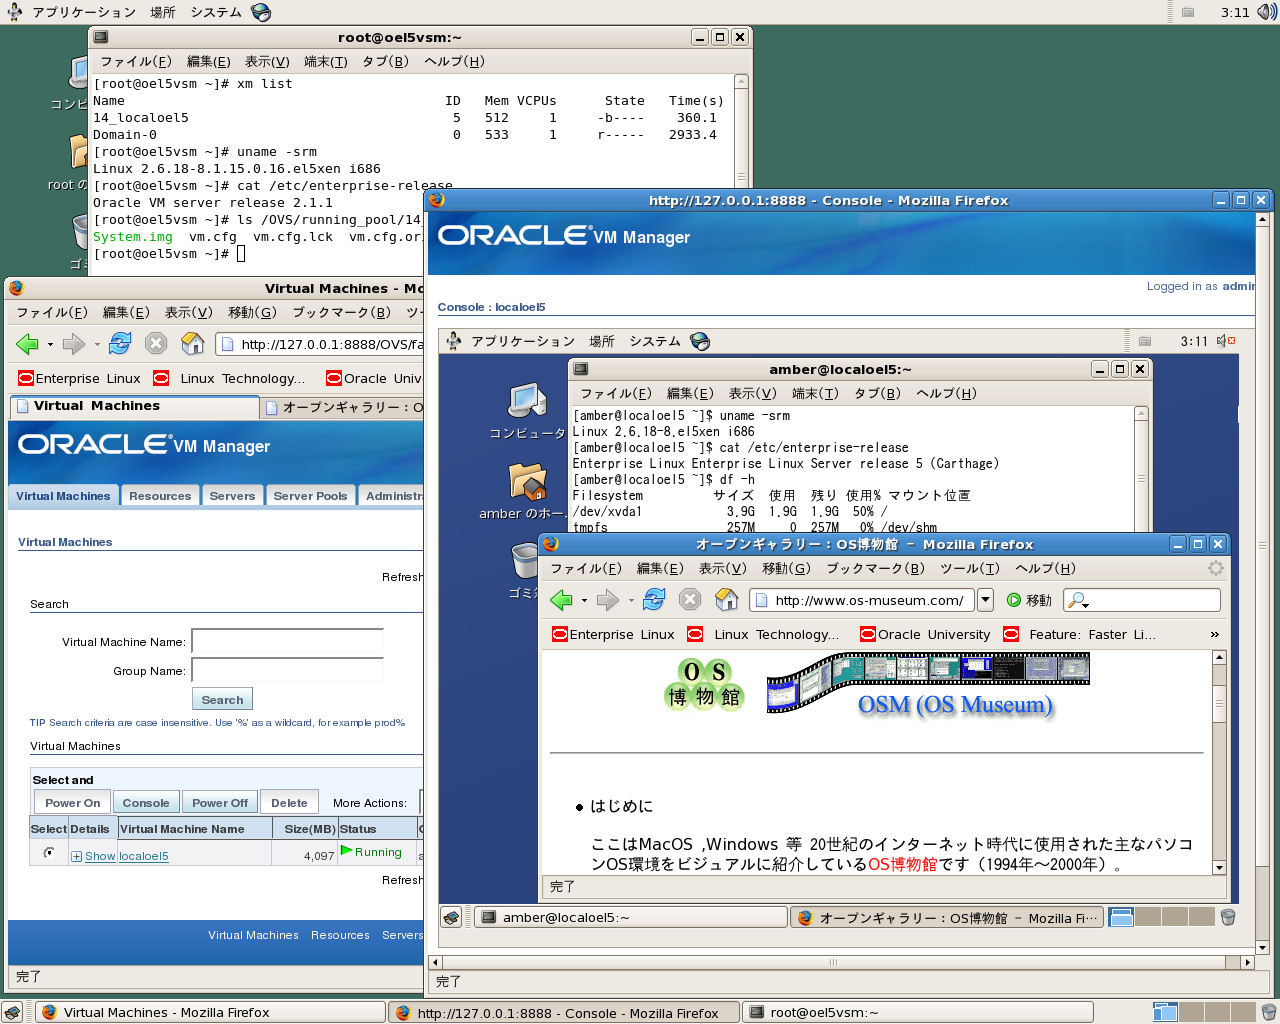Select the localoel5 radio button
This screenshot has width=1280, height=1024.
48,853
